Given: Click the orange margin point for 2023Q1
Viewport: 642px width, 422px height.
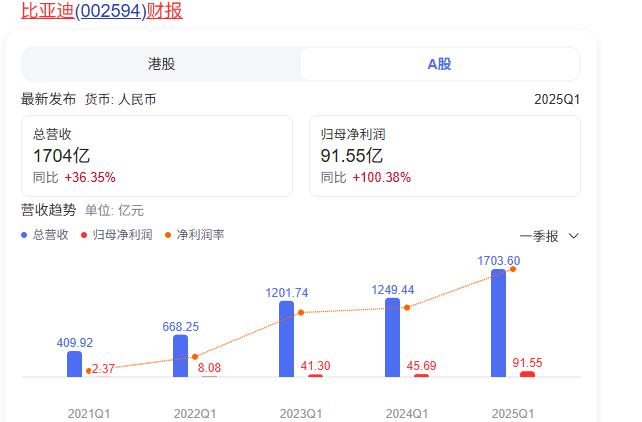Looking at the screenshot, I should click(301, 312).
